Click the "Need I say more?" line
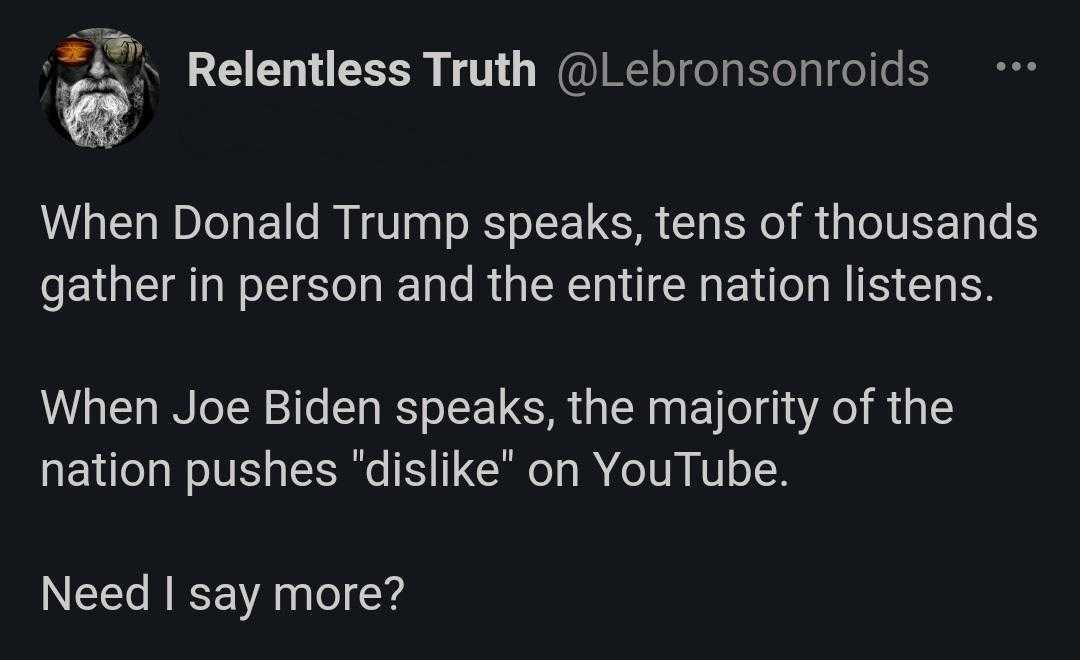Screen dimensions: 1080x660 click(x=222, y=594)
